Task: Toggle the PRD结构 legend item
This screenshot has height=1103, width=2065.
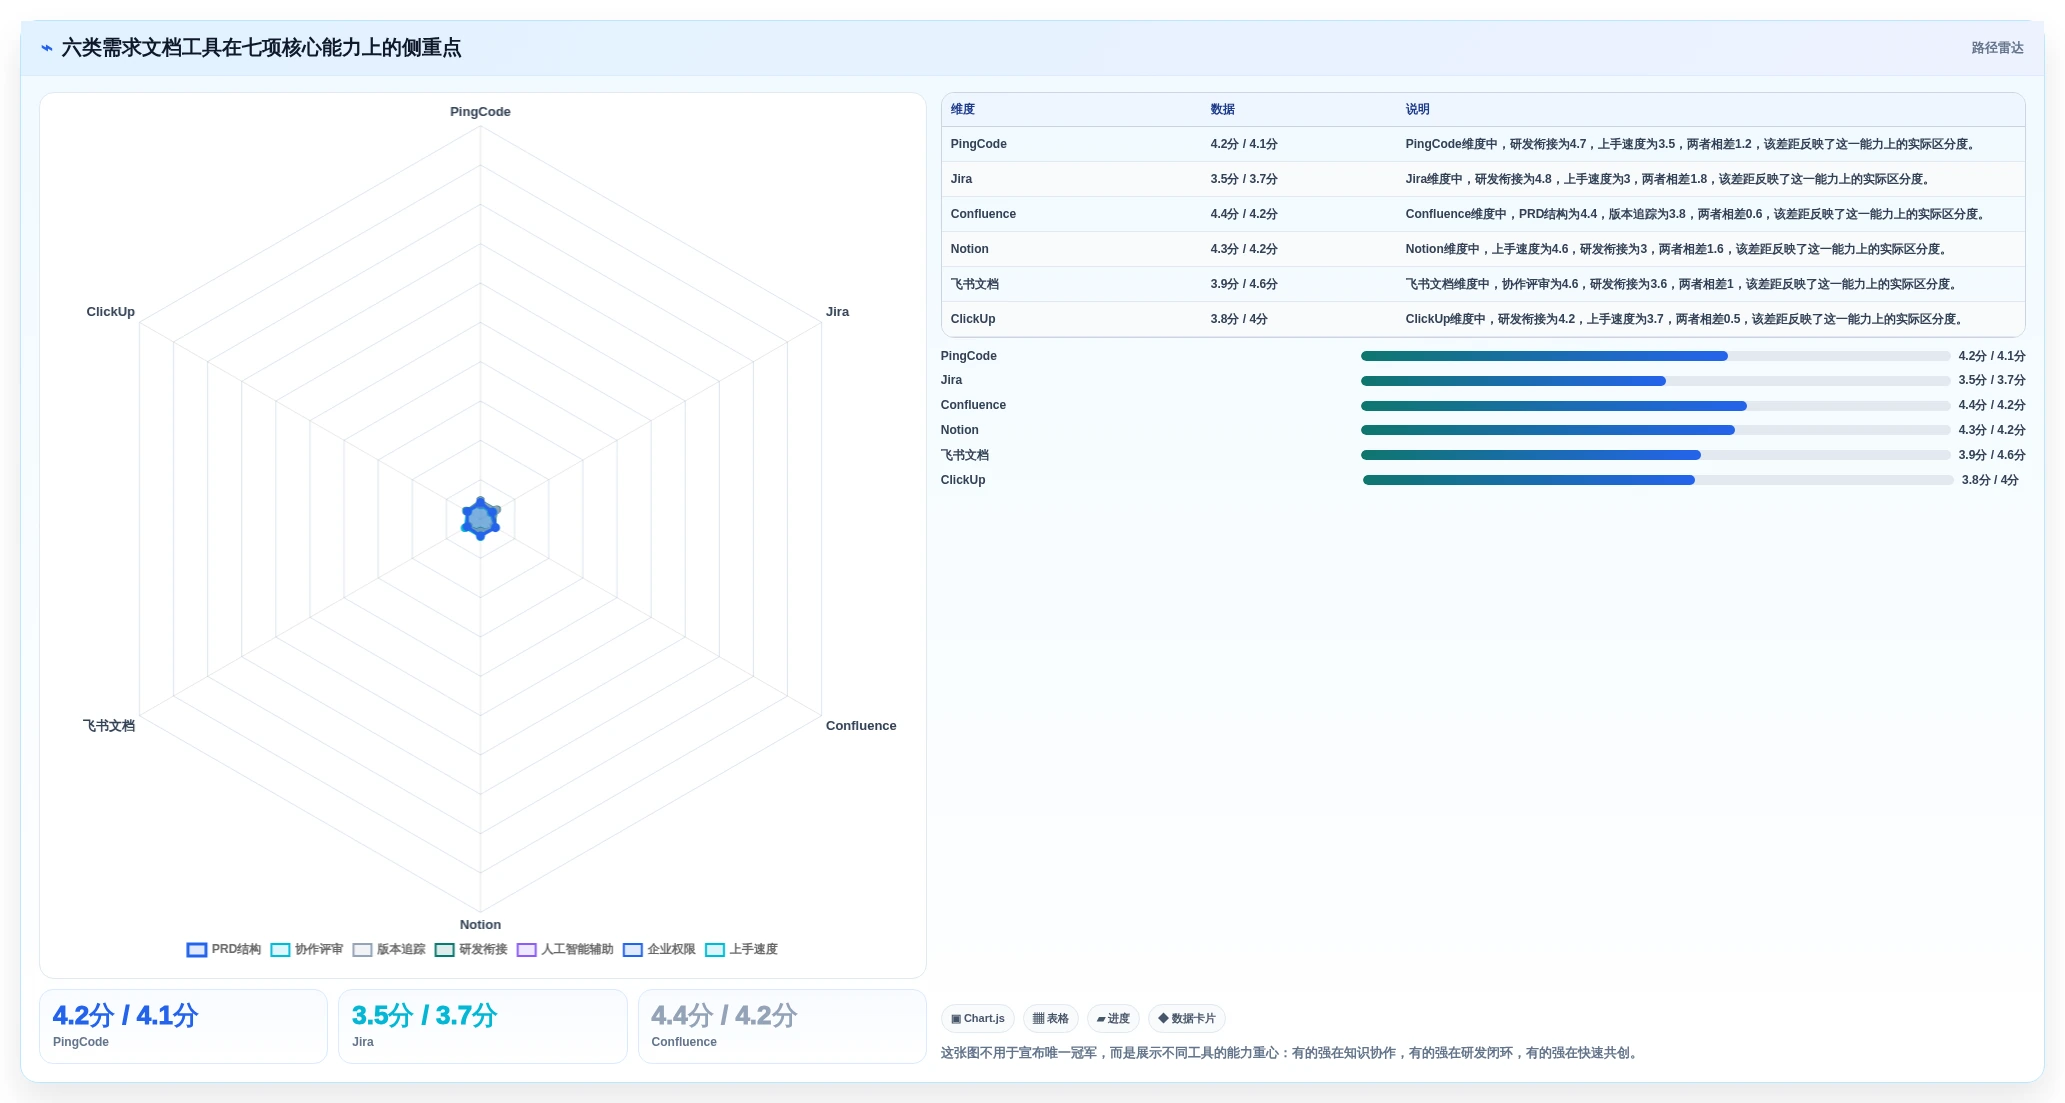Action: tap(224, 949)
